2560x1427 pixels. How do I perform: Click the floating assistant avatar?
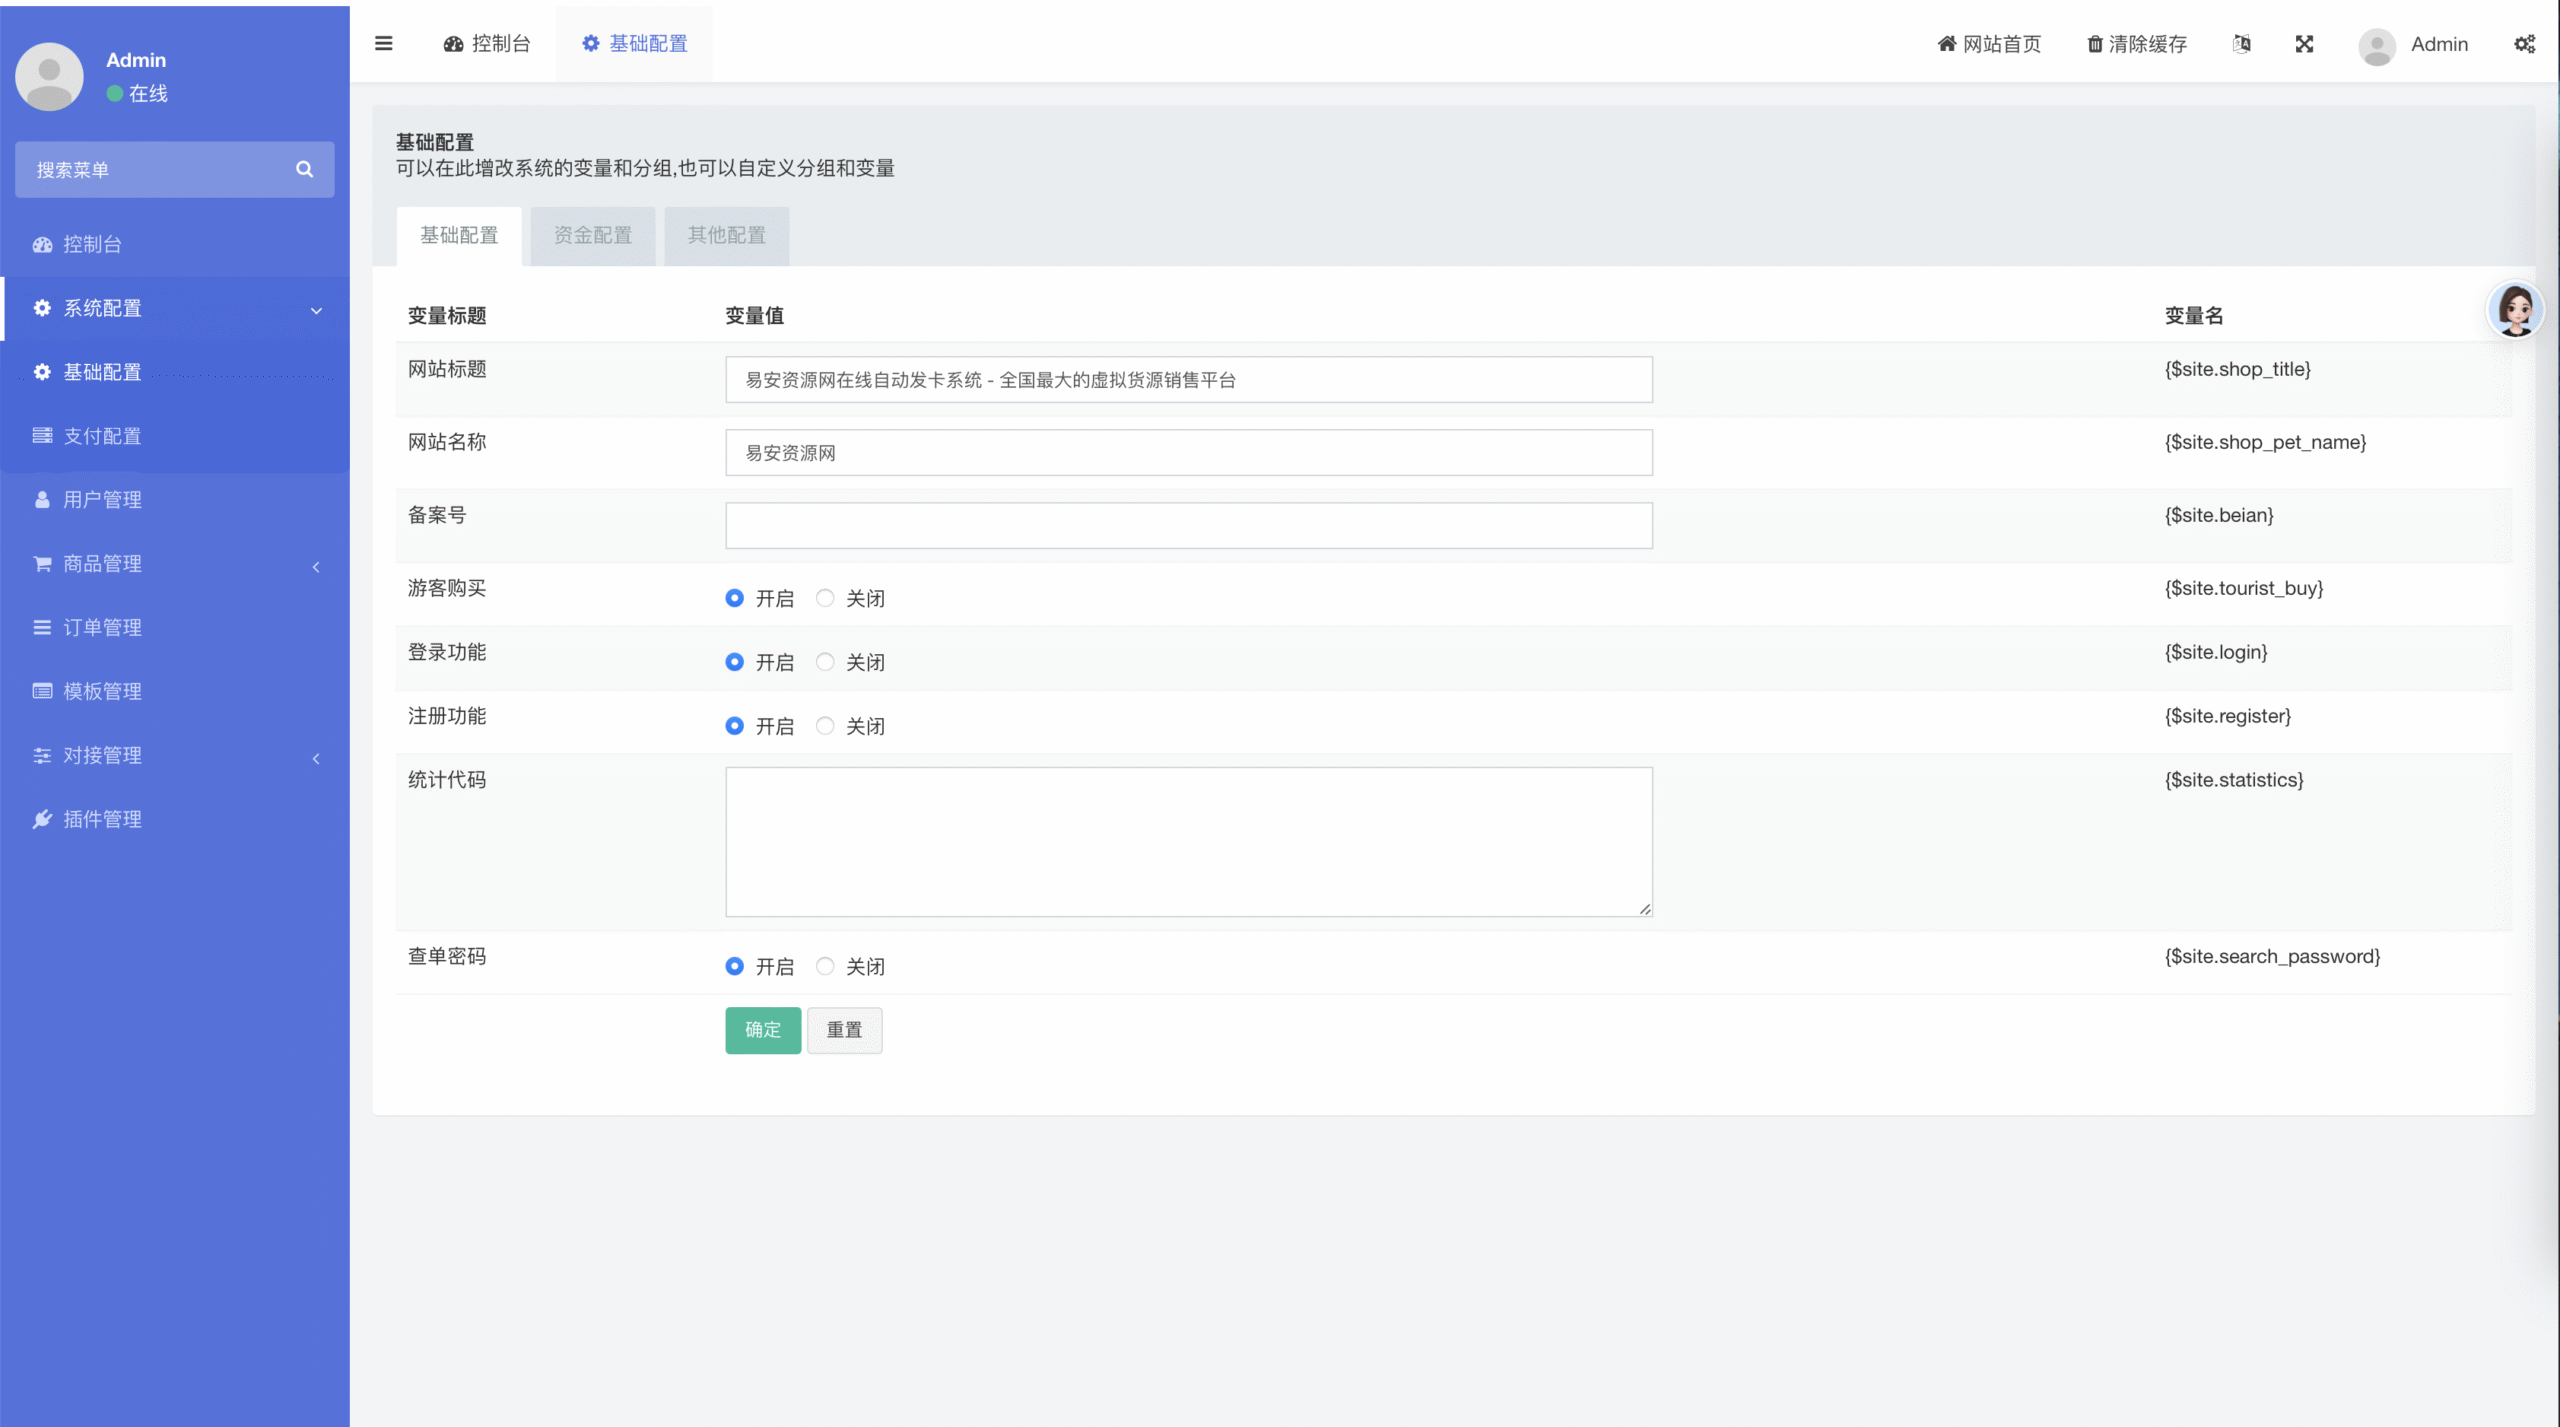(2514, 309)
